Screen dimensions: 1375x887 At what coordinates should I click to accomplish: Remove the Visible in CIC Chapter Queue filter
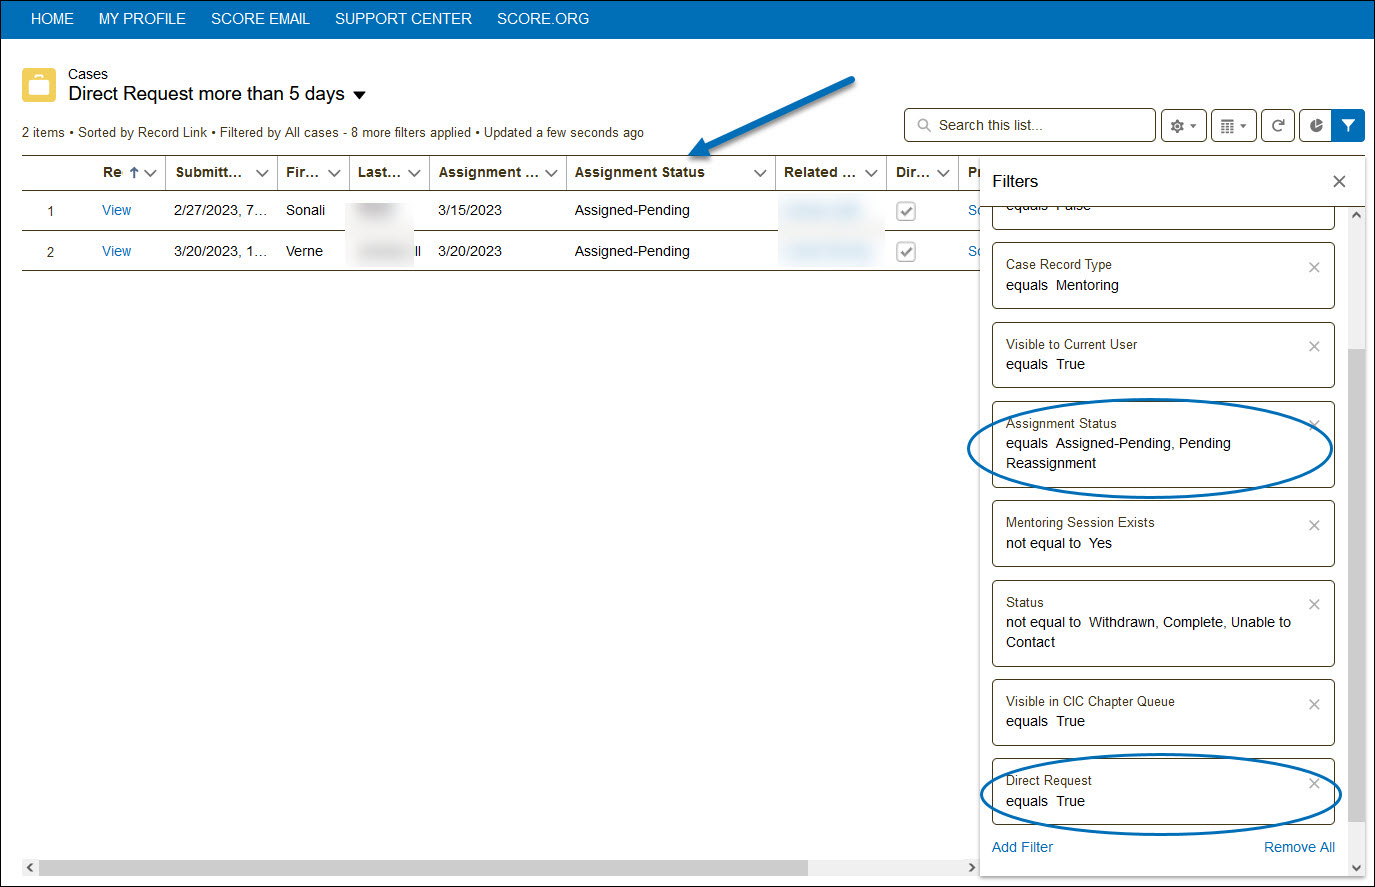[1314, 704]
